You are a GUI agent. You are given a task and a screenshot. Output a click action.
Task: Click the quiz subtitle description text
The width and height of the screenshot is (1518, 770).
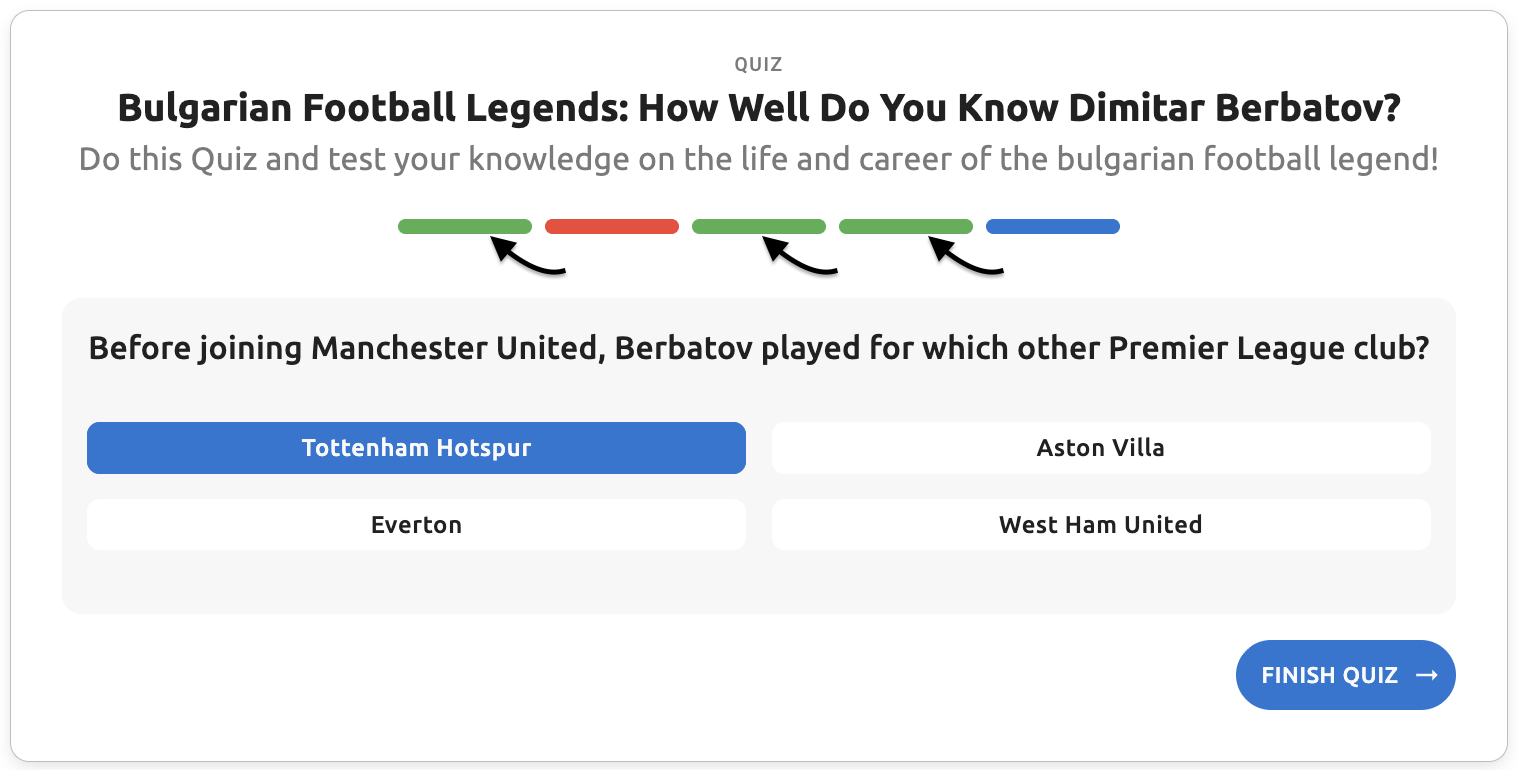pyautogui.click(x=759, y=159)
